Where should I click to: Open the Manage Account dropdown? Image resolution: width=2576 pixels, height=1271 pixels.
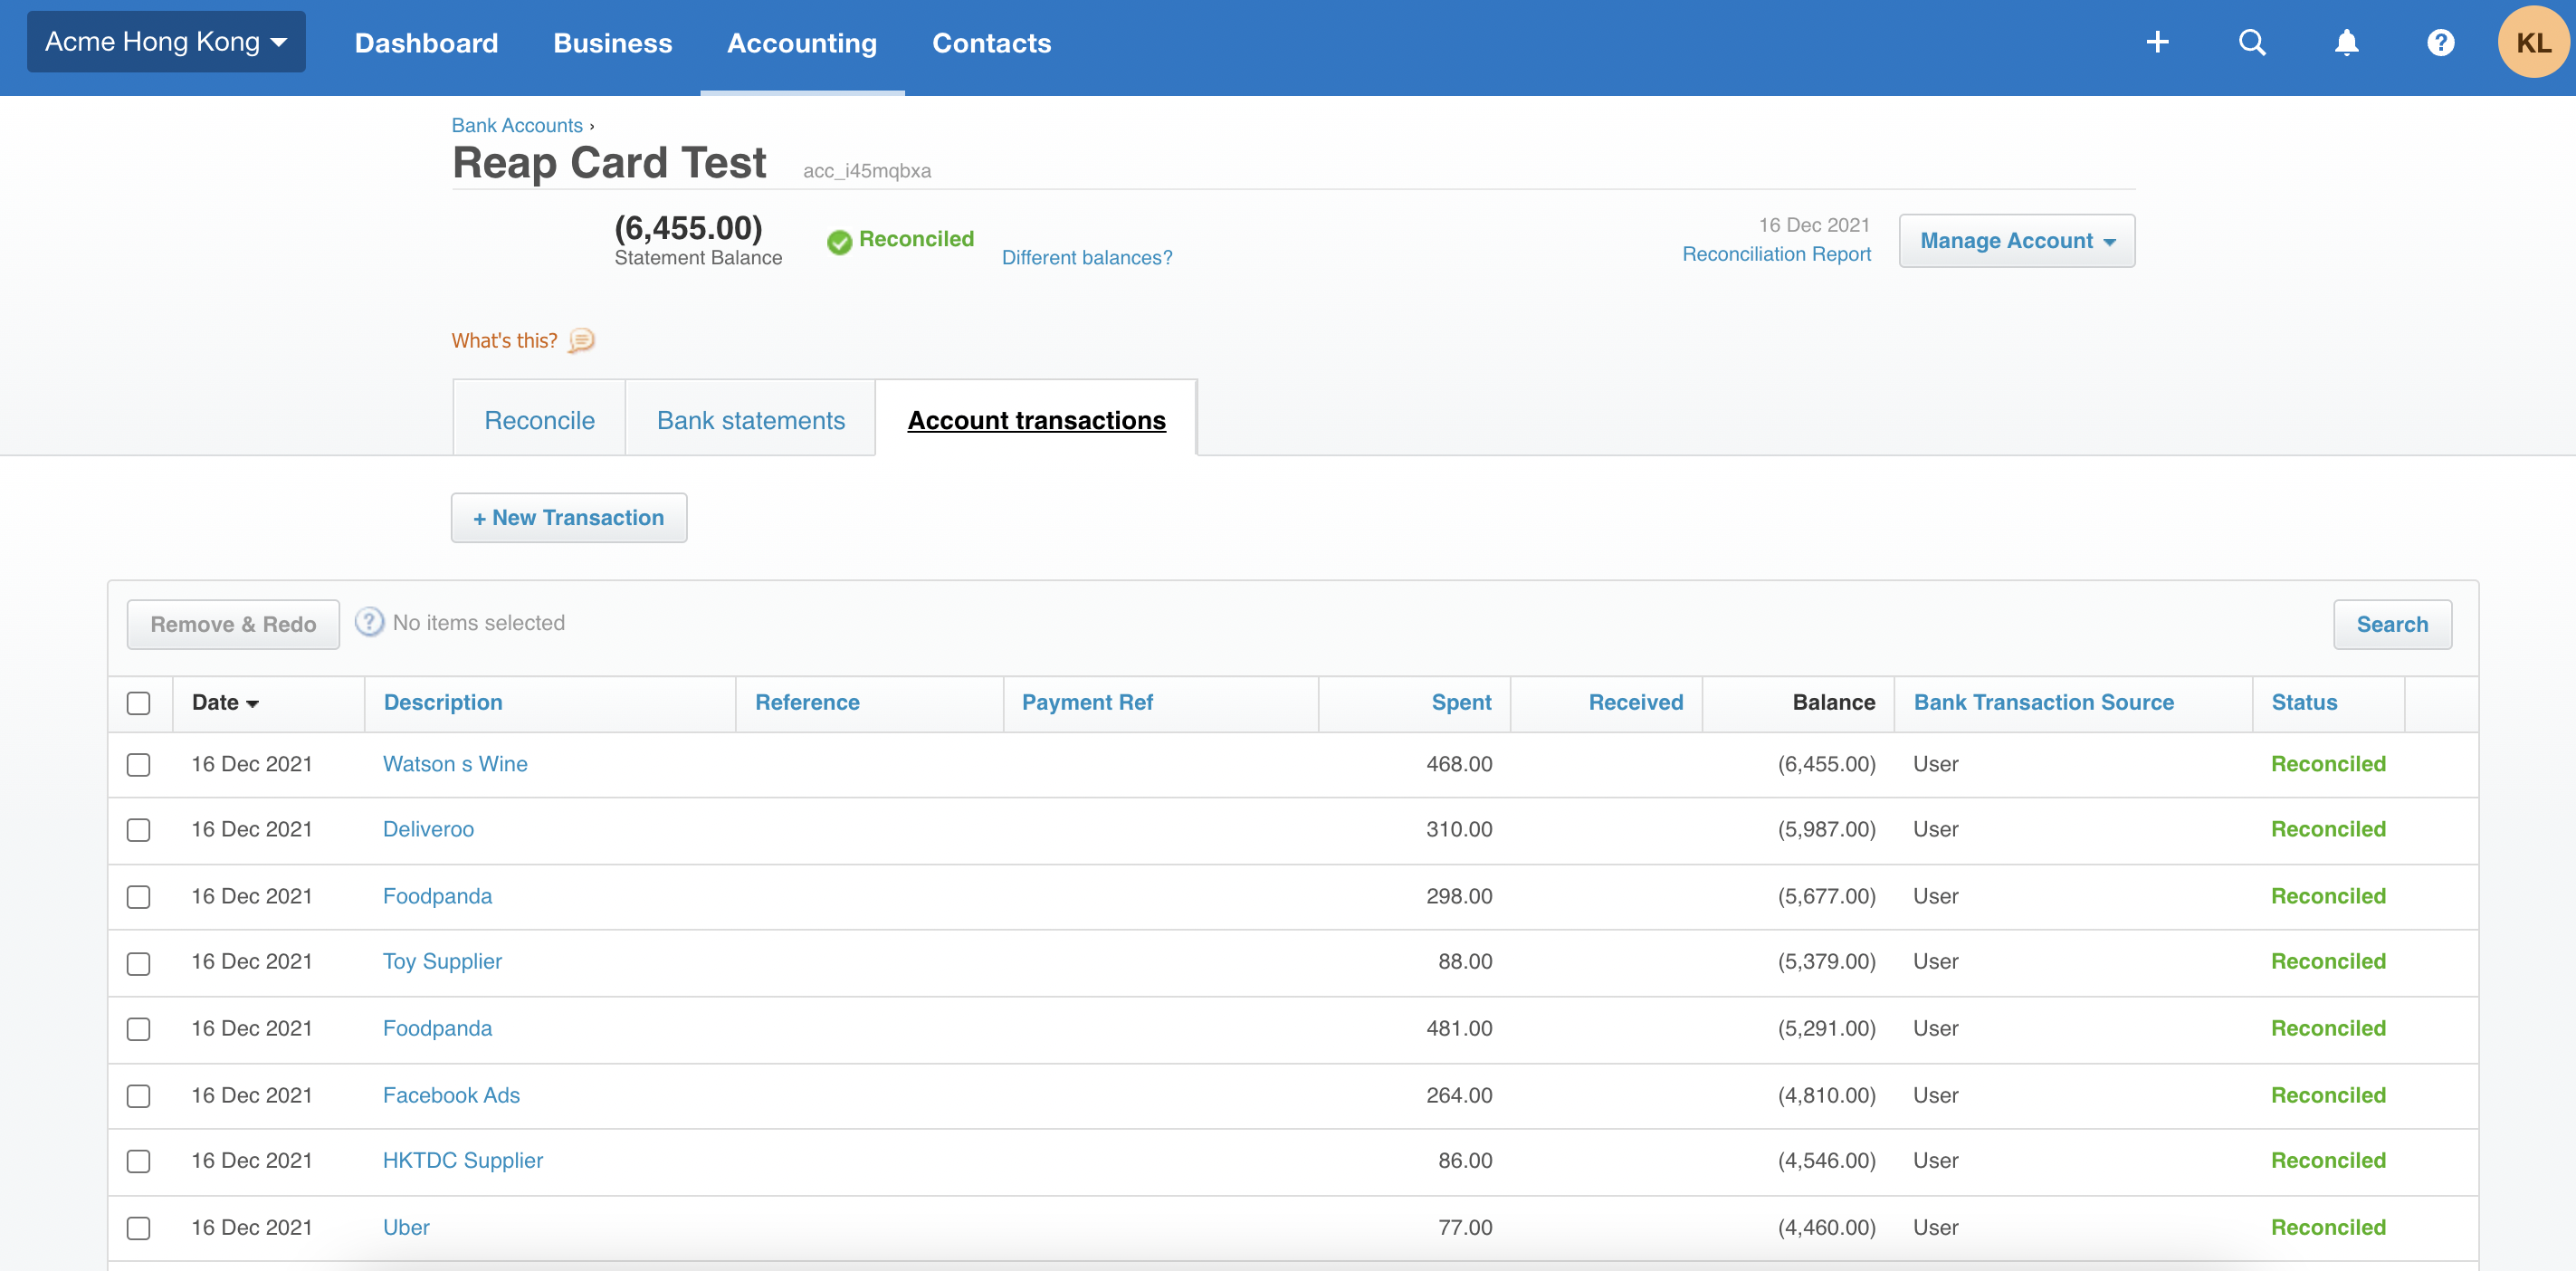(2016, 241)
